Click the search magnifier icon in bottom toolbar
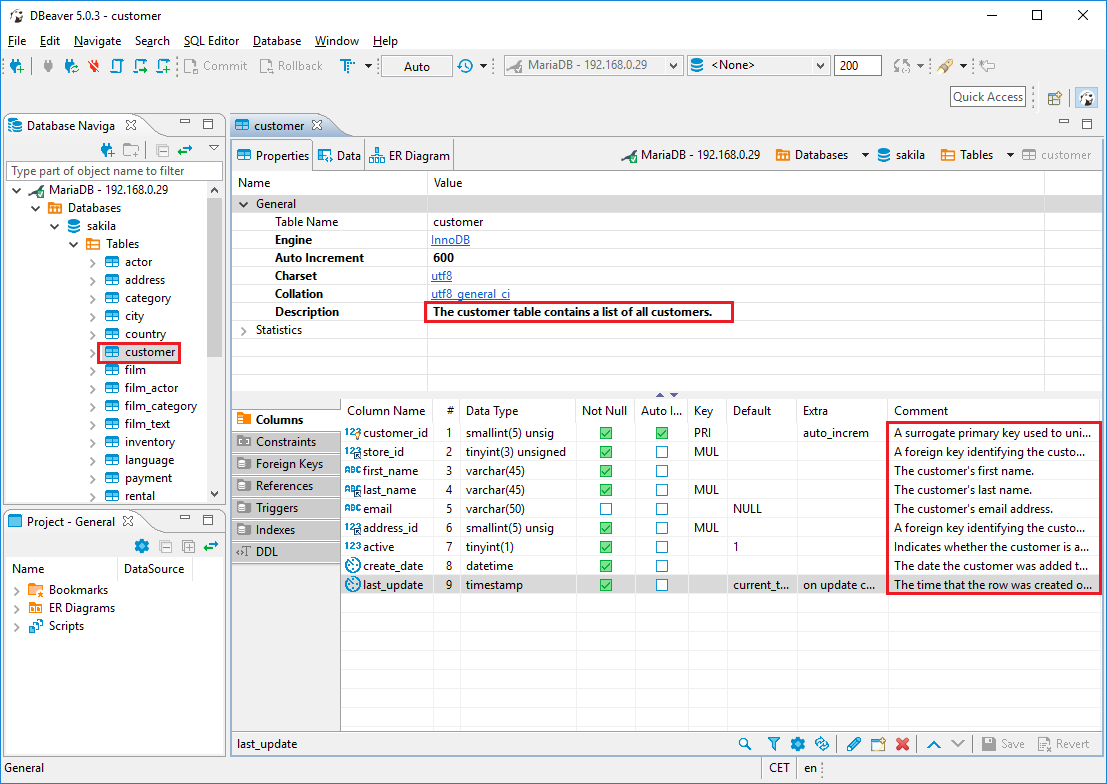 (x=745, y=744)
